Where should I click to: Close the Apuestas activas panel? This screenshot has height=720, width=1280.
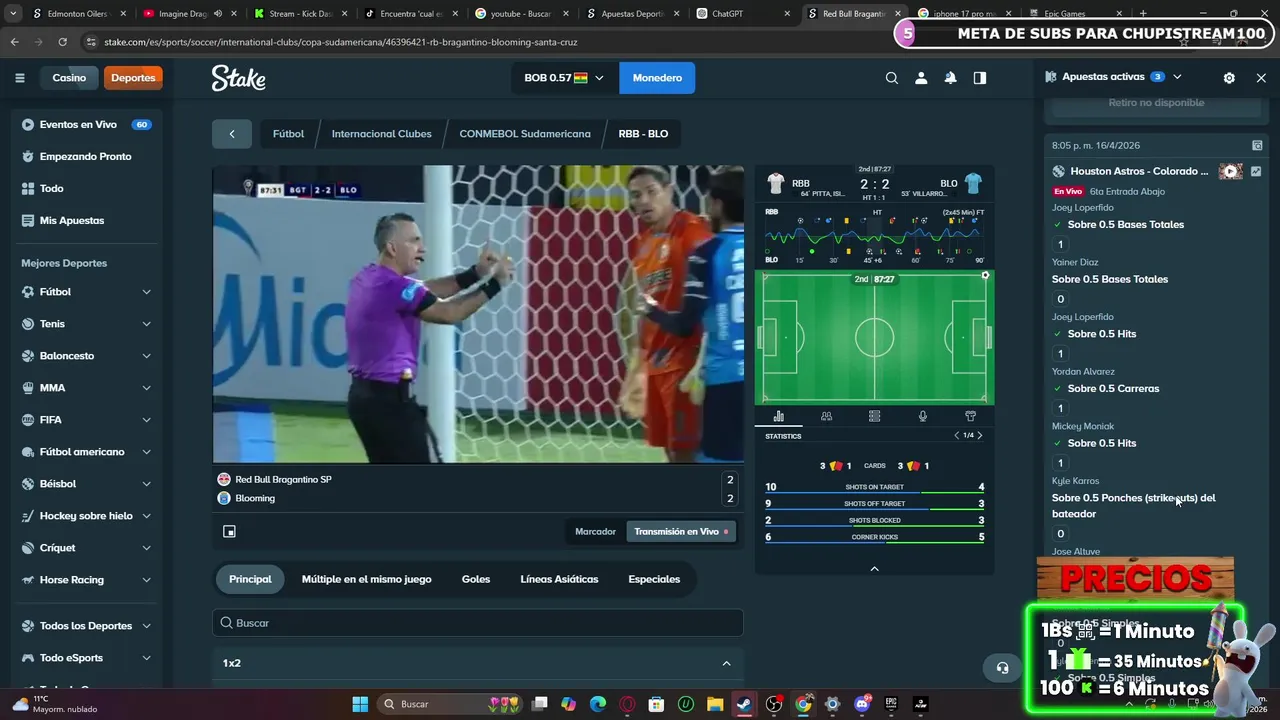pyautogui.click(x=1261, y=77)
